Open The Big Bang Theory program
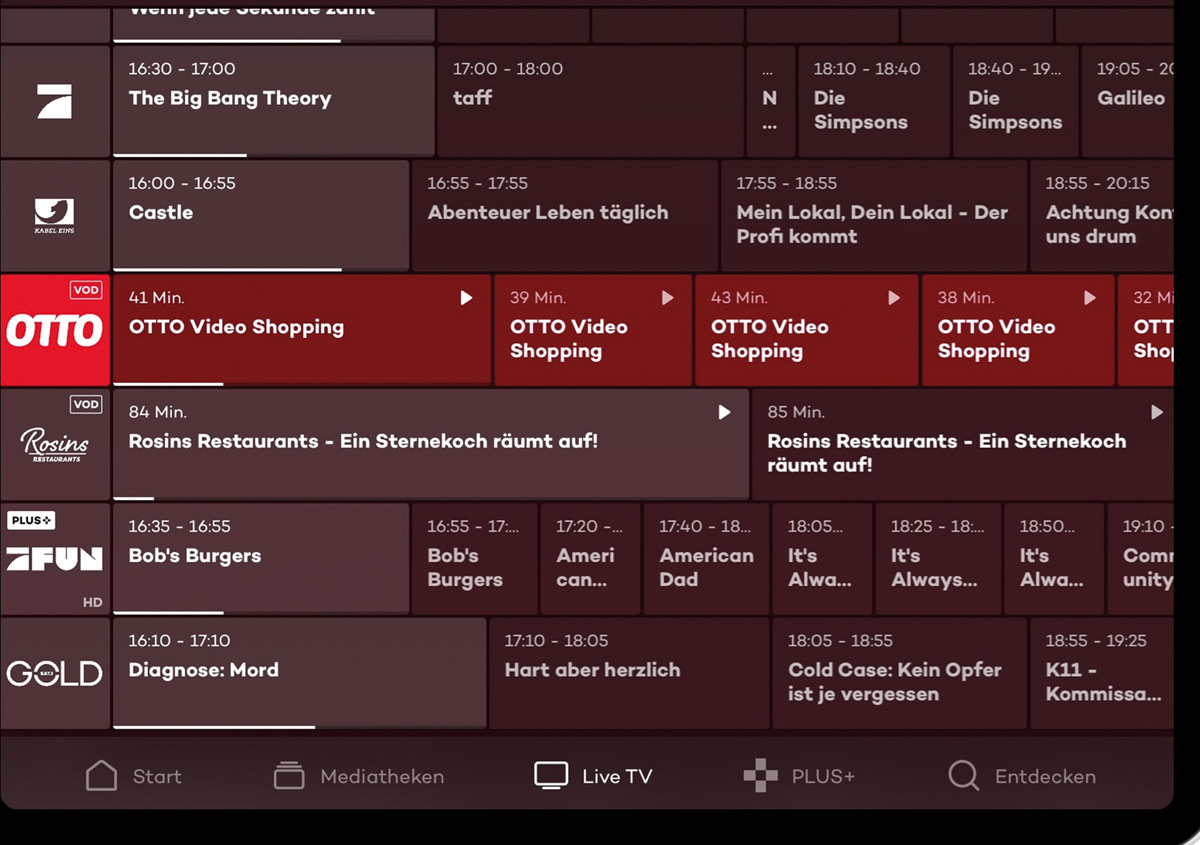Screen dimensions: 1200x845 [x=274, y=101]
